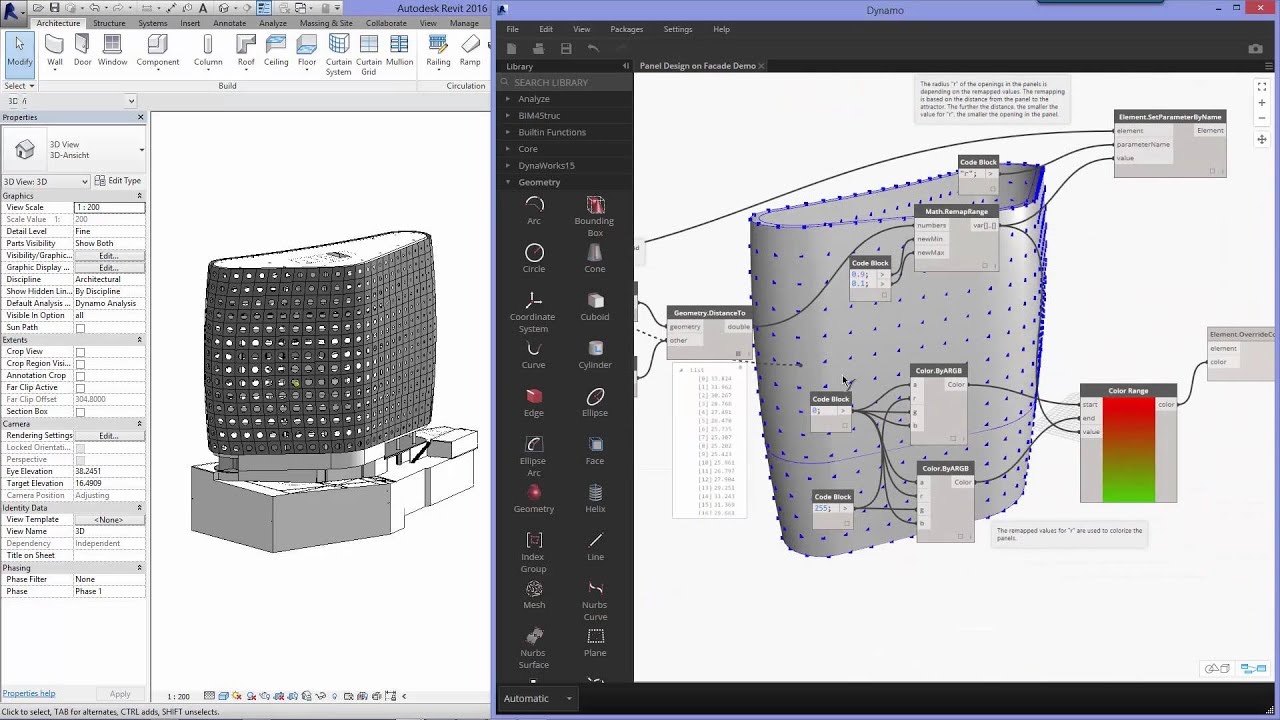This screenshot has height=720, width=1280.
Task: Open Dynamo's Settings menu
Action: (677, 29)
